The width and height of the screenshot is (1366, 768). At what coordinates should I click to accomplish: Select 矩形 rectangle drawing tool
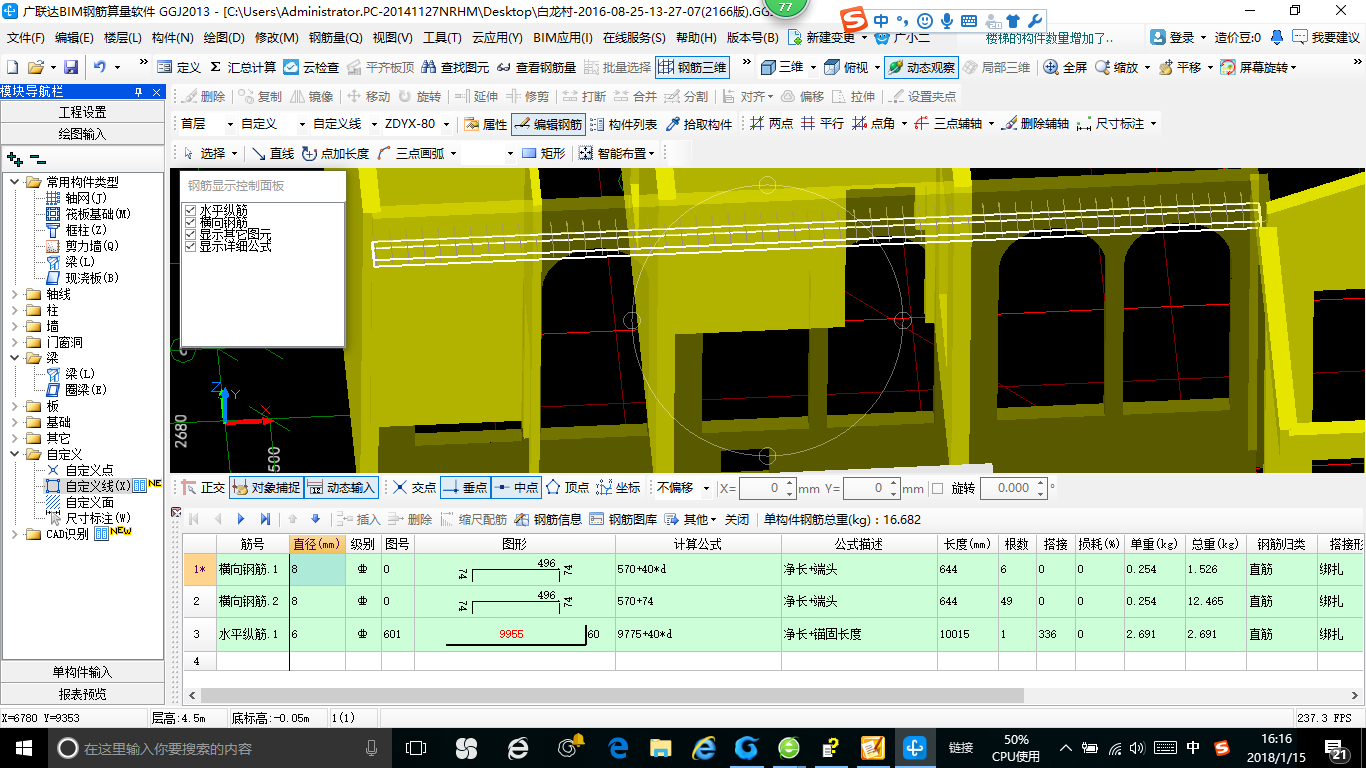point(544,153)
